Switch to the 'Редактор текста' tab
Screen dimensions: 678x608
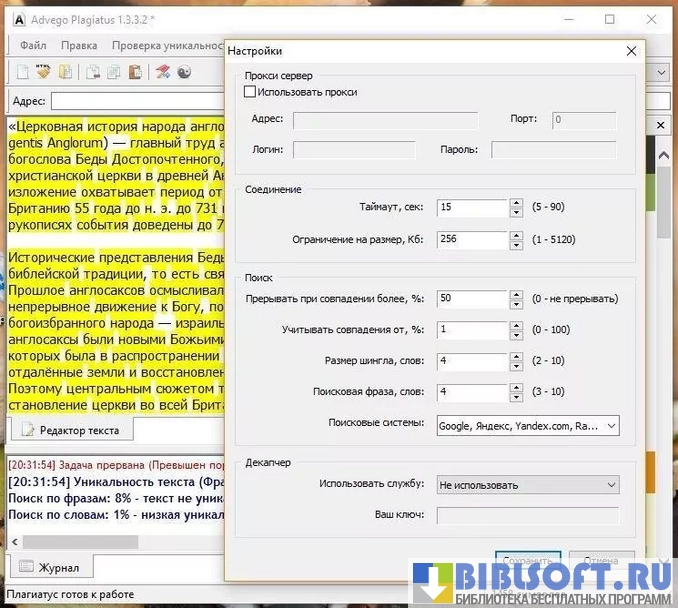70,430
